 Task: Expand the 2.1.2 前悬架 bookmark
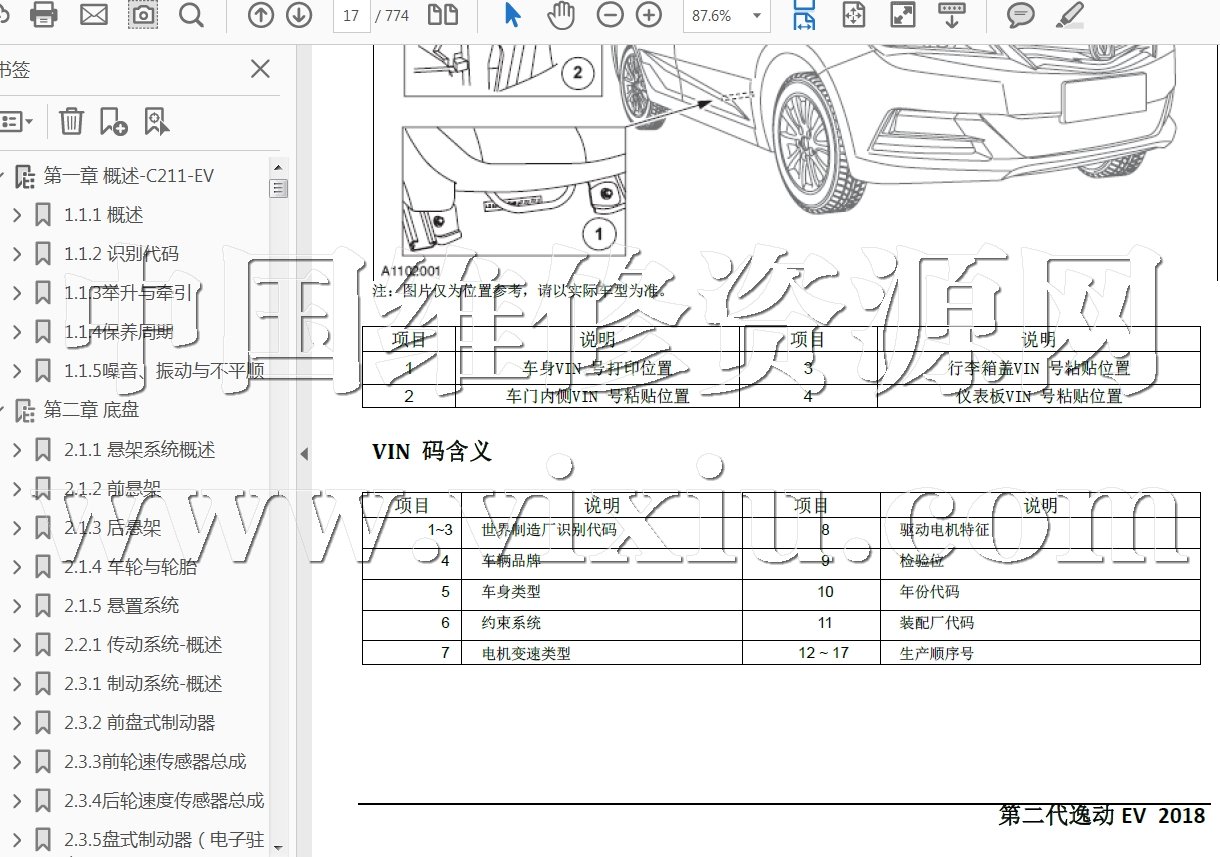coord(17,489)
